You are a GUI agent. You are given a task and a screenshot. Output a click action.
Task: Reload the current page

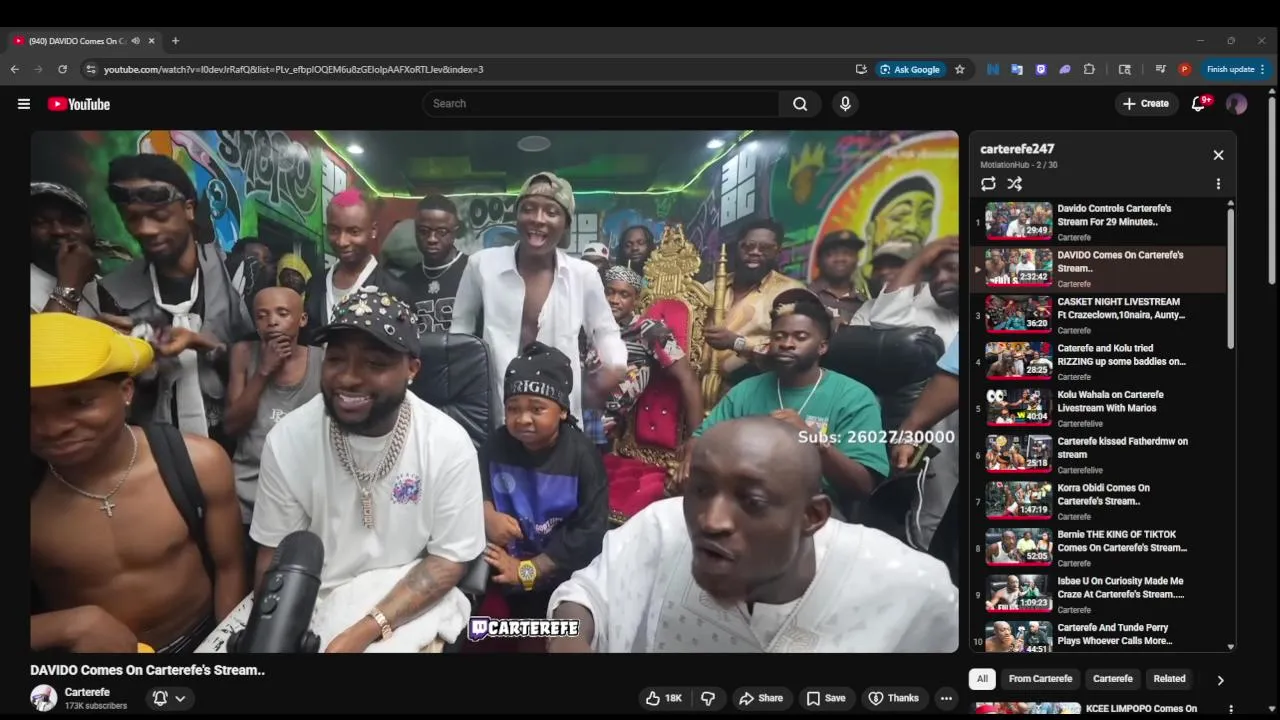click(x=62, y=69)
